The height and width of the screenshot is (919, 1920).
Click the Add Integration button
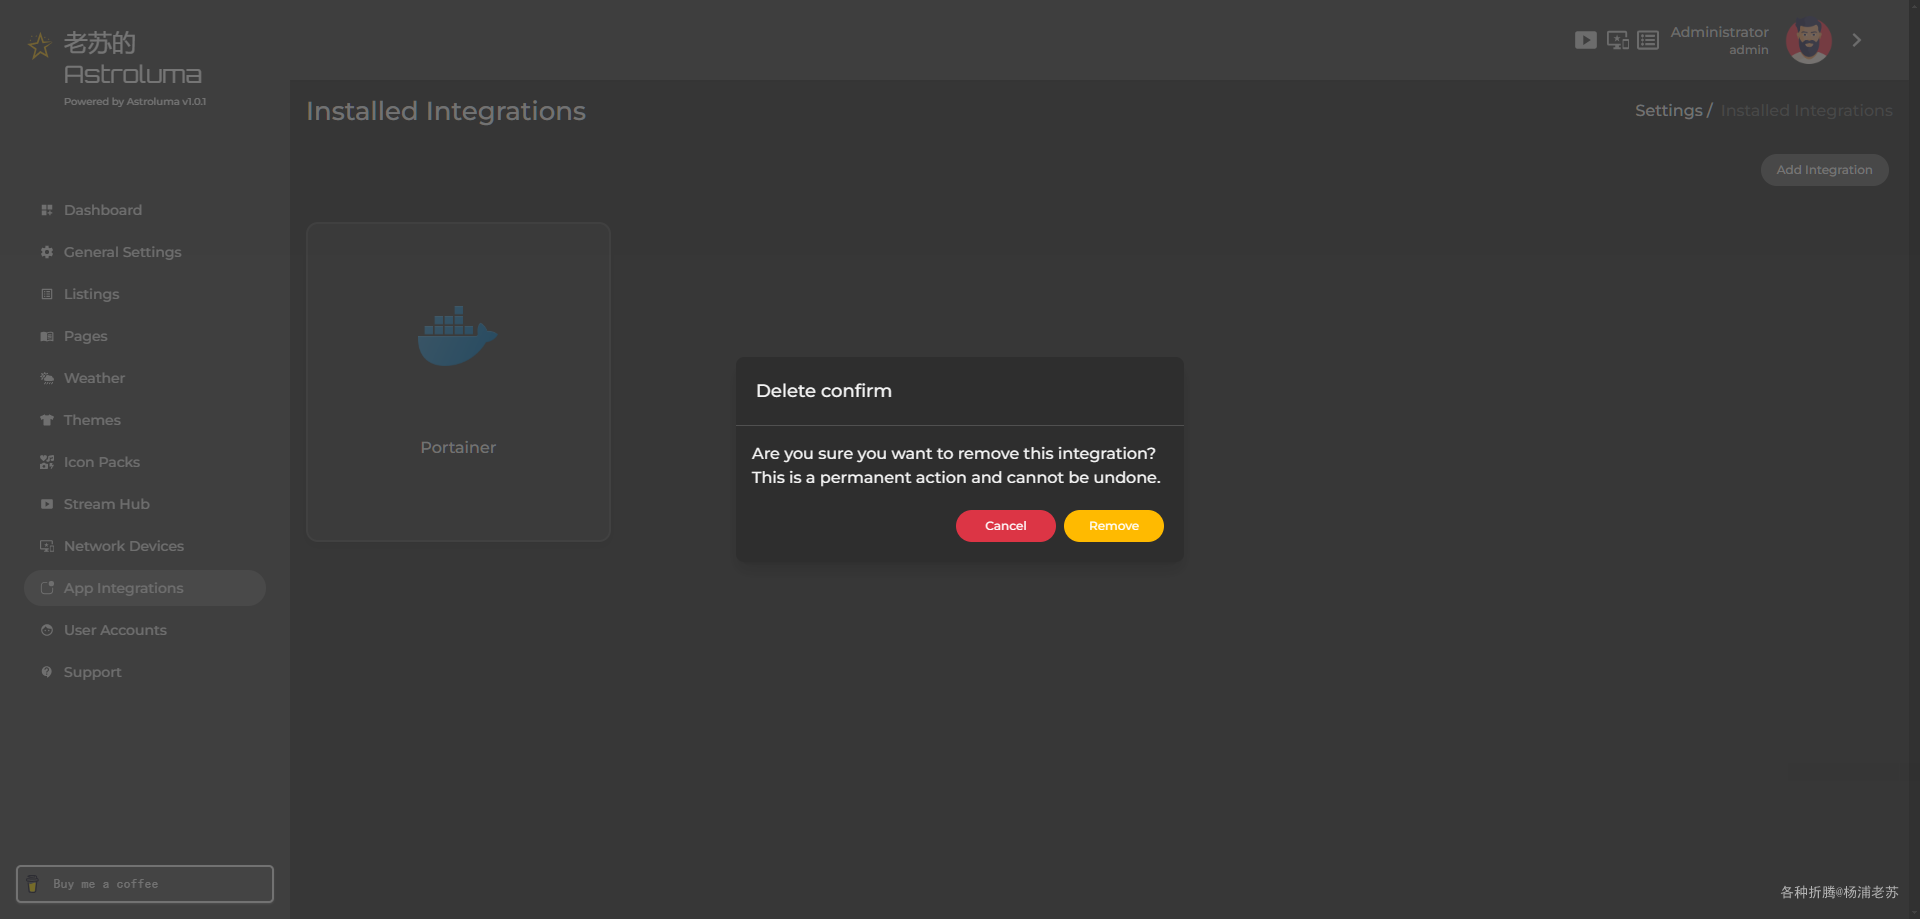(x=1824, y=170)
